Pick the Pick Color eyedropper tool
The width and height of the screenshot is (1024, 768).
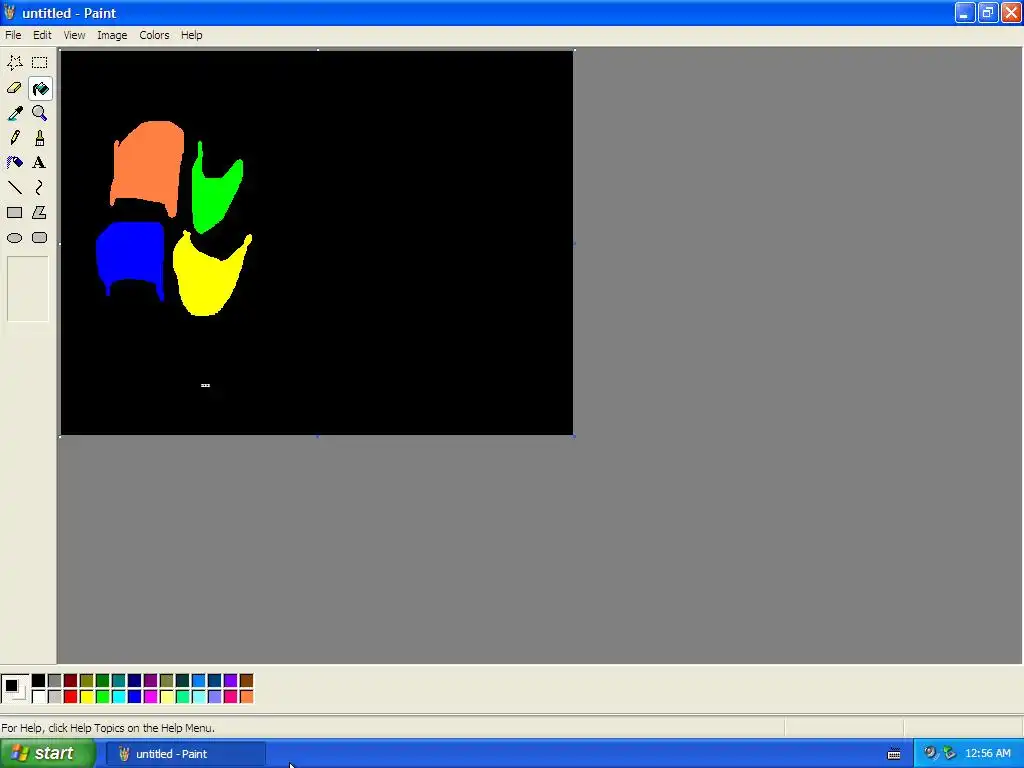point(14,113)
